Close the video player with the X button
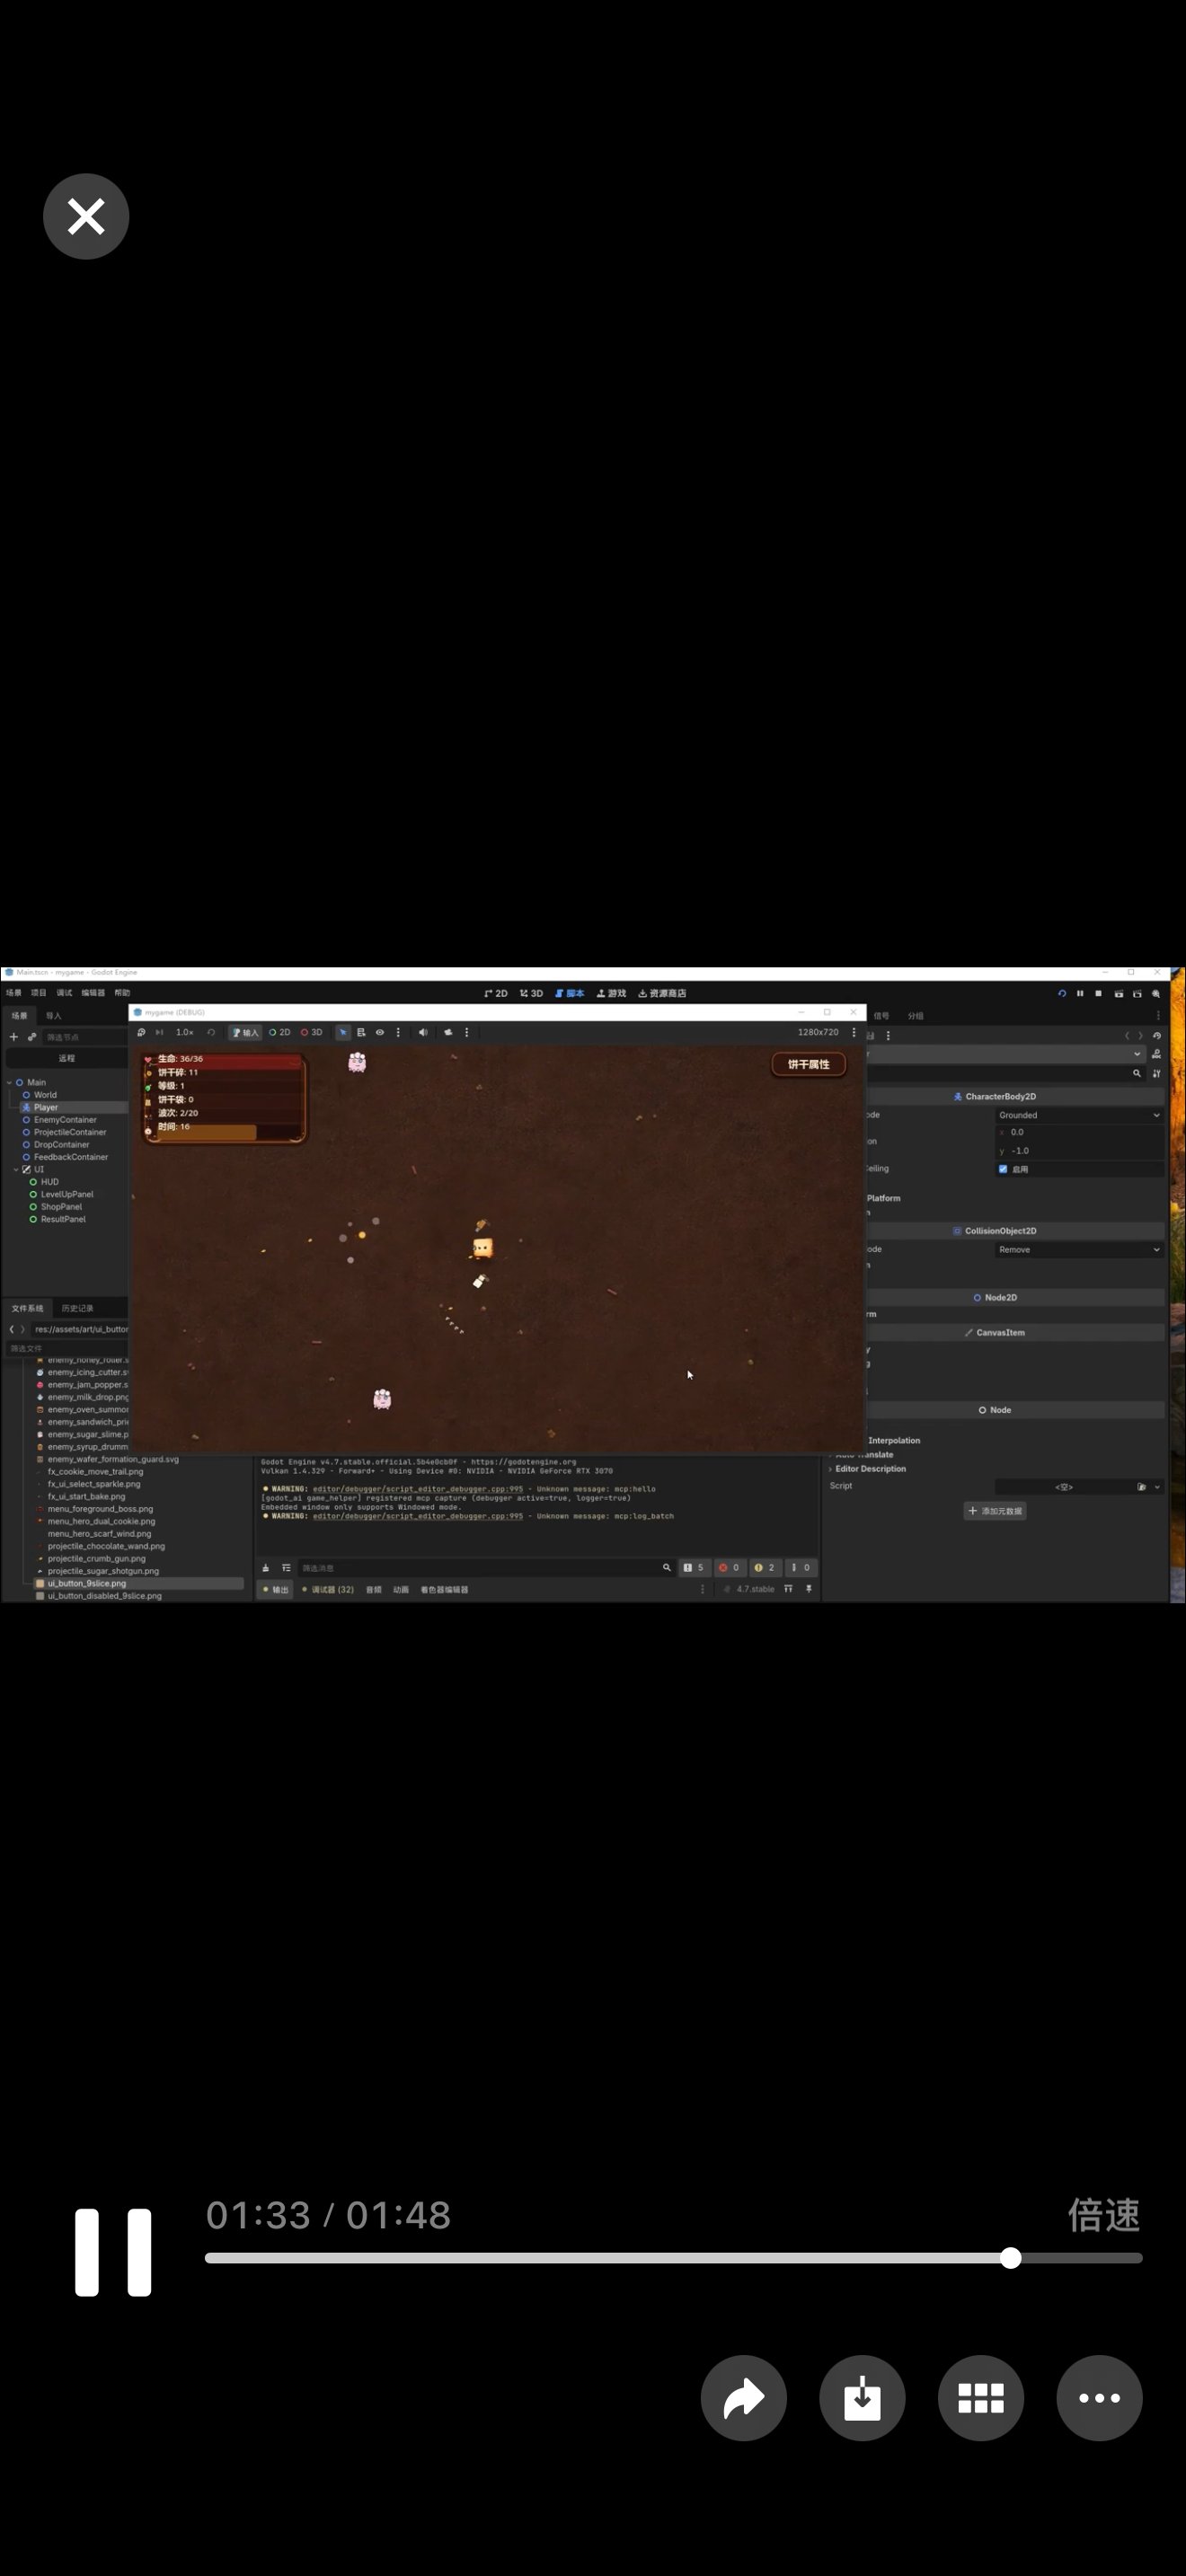The image size is (1186, 2576). (86, 216)
